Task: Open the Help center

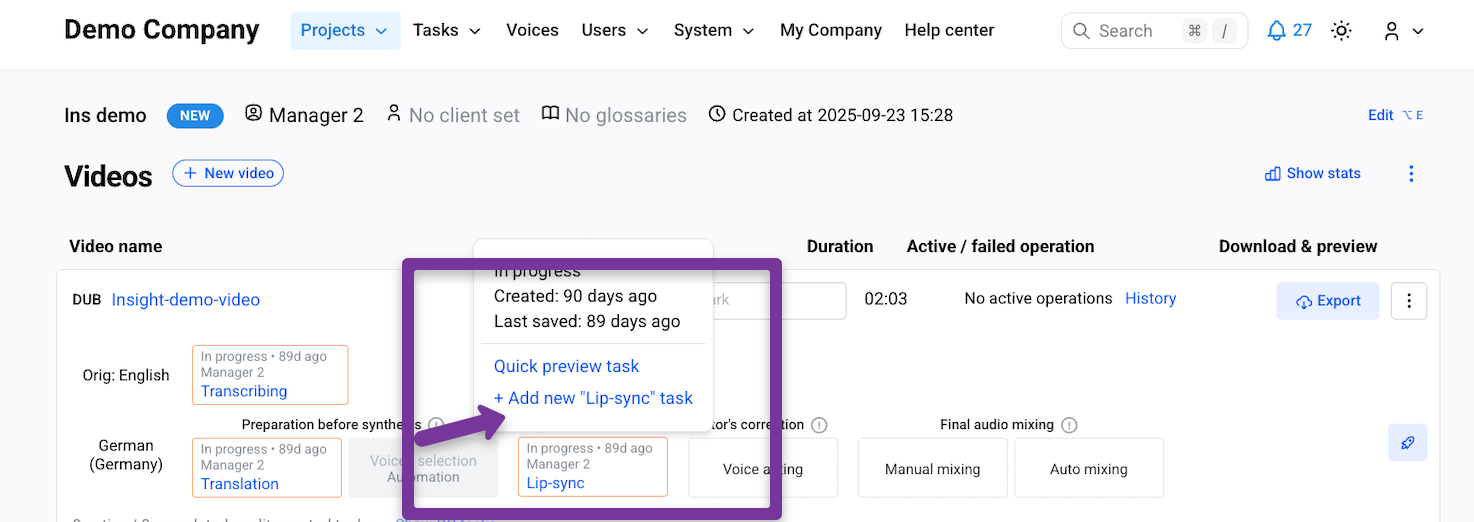Action: [x=949, y=31]
